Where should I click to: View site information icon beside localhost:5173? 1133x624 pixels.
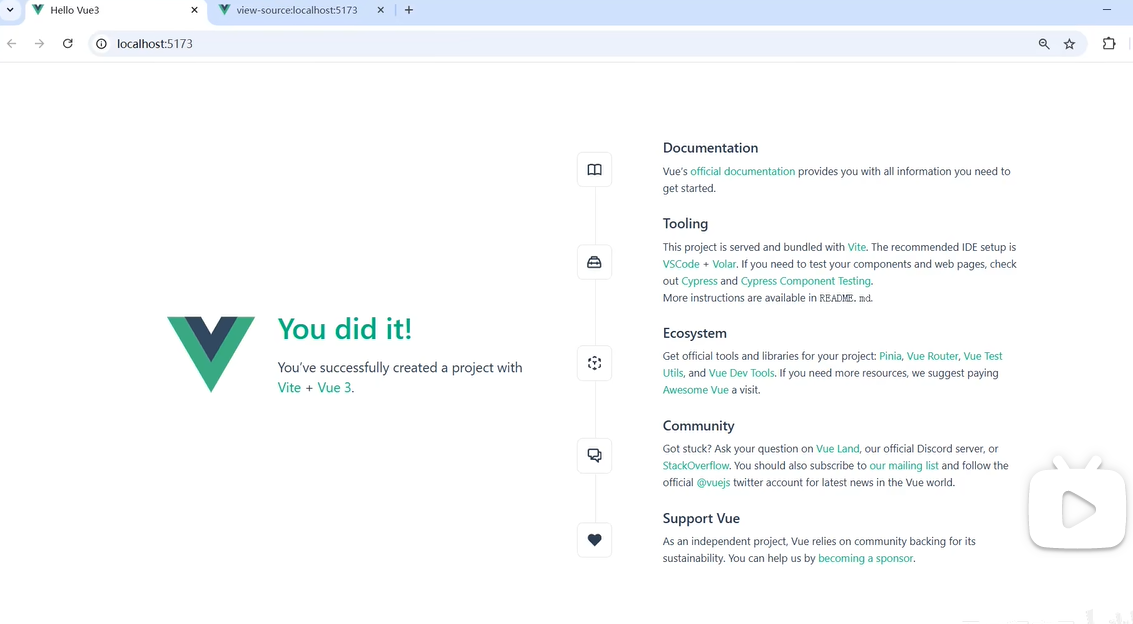coord(102,44)
